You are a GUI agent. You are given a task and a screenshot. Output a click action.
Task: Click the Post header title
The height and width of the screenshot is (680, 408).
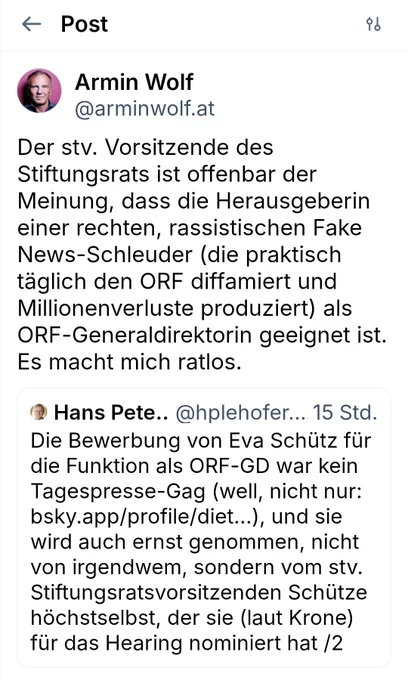(x=84, y=24)
